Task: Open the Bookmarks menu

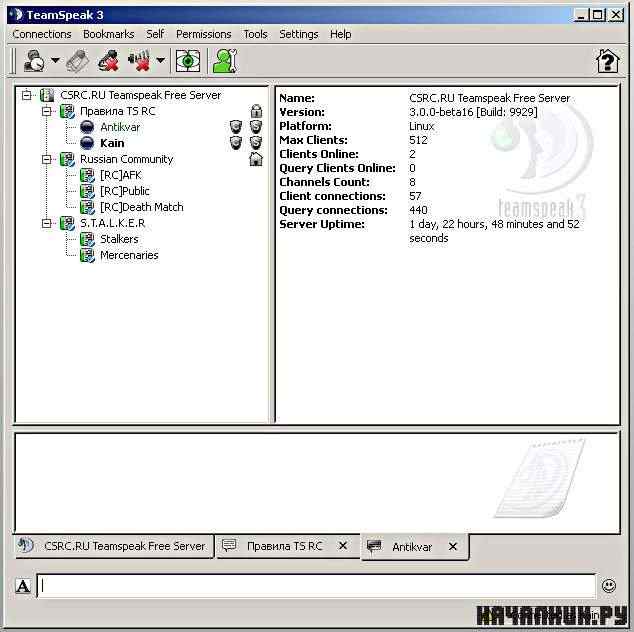Action: 109,34
